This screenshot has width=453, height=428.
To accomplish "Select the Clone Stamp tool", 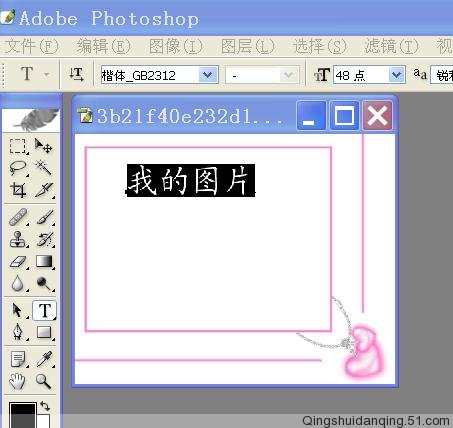I will click(x=18, y=239).
